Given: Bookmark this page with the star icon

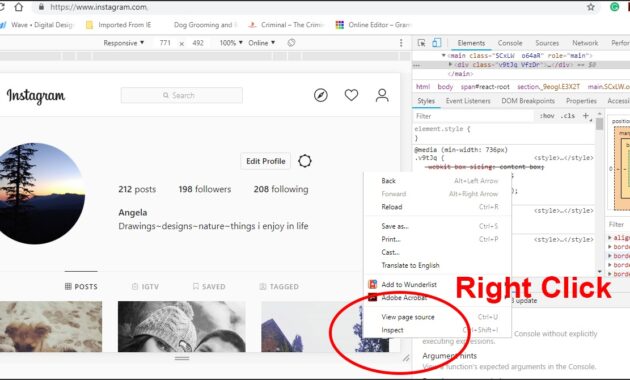Looking at the screenshot, I should [x=591, y=7].
